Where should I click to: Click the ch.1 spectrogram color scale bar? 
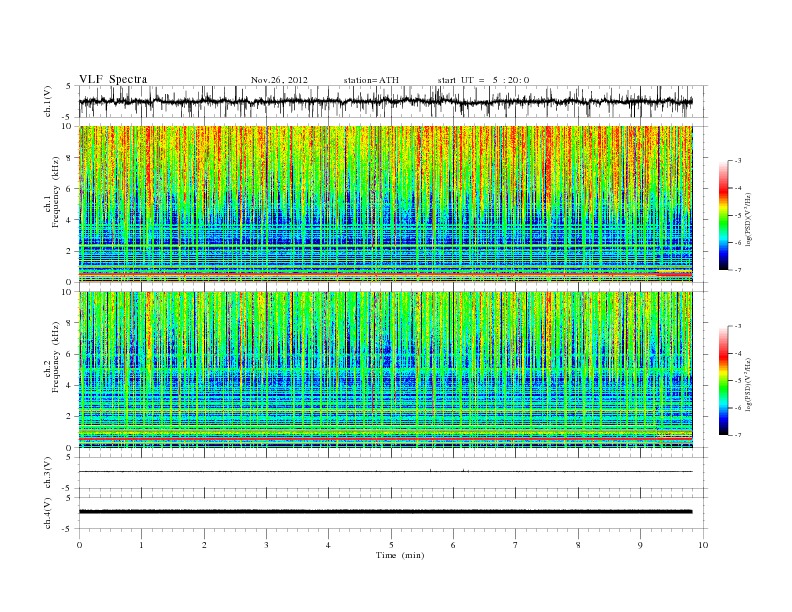click(723, 216)
